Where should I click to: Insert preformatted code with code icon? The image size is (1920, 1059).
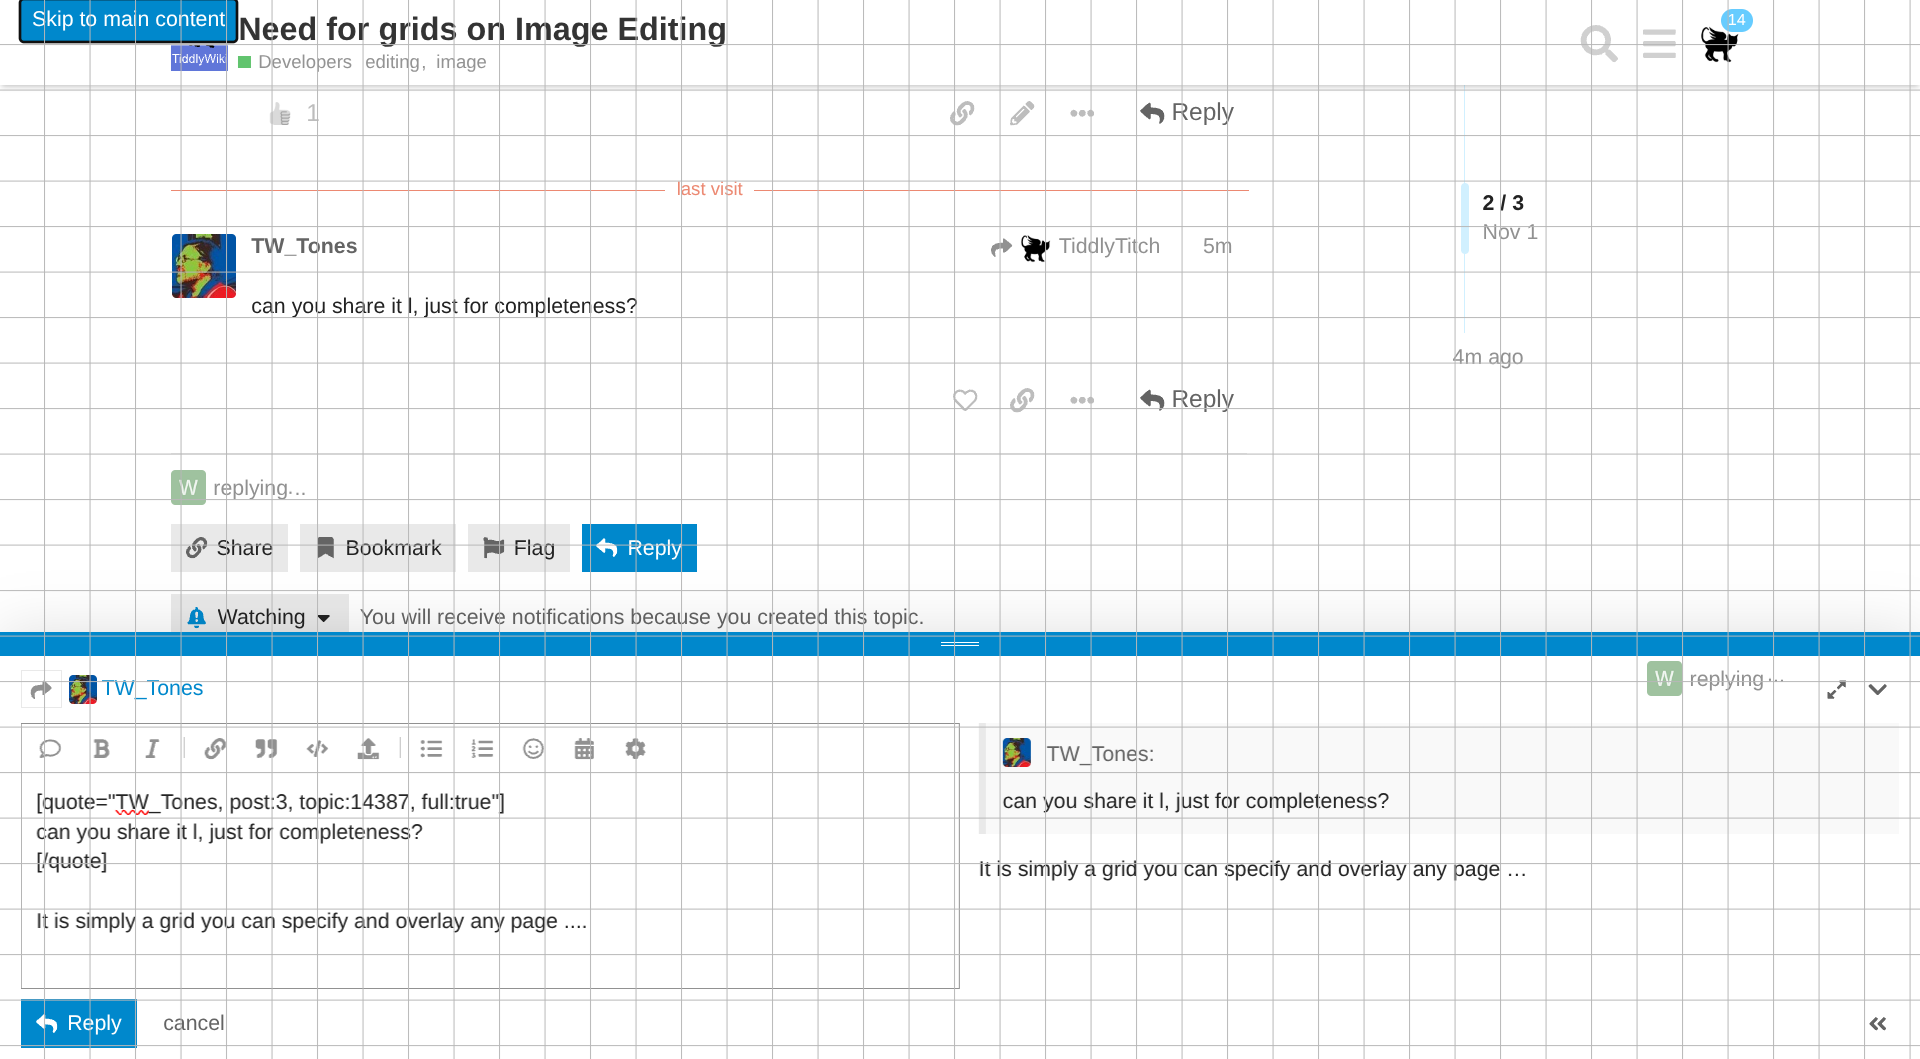point(317,749)
